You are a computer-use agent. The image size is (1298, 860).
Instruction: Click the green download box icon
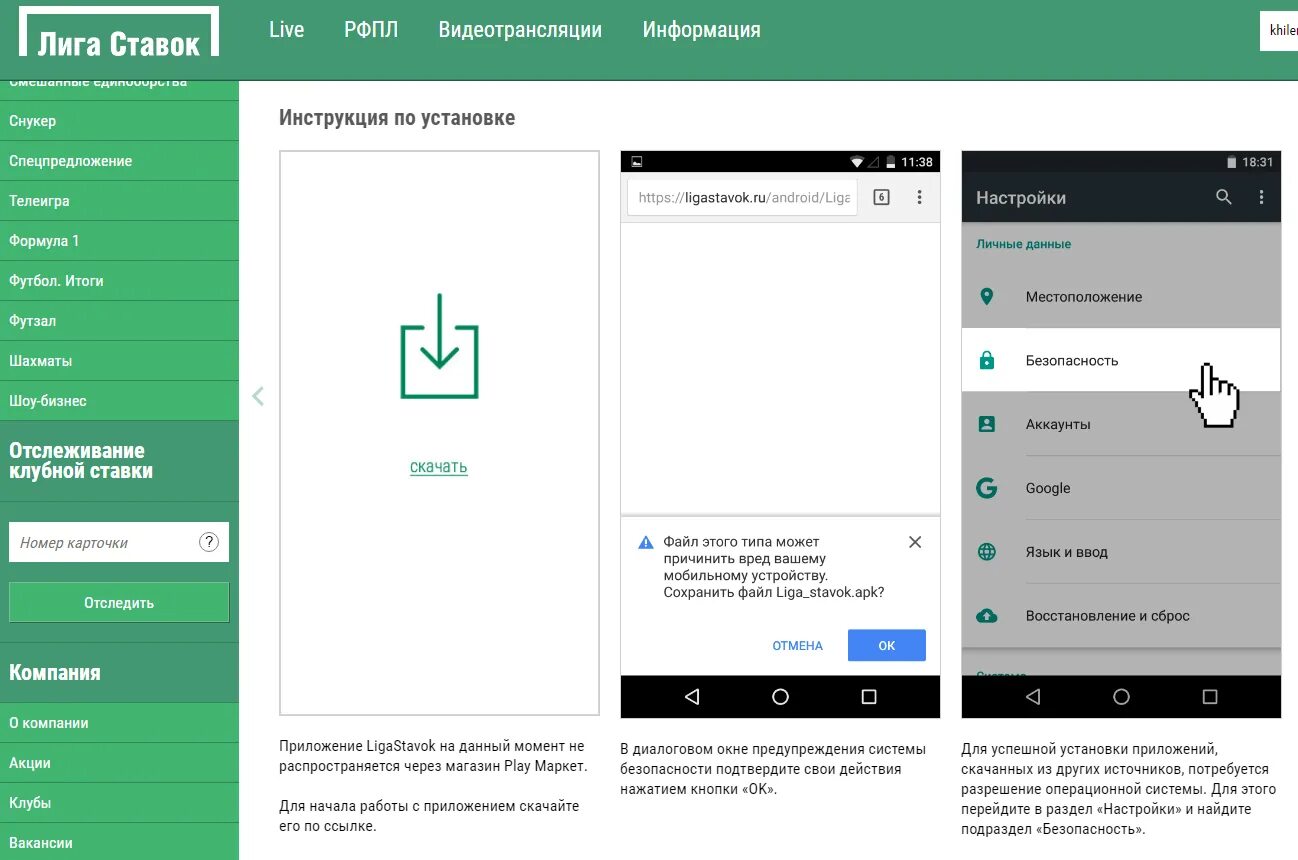pos(439,346)
